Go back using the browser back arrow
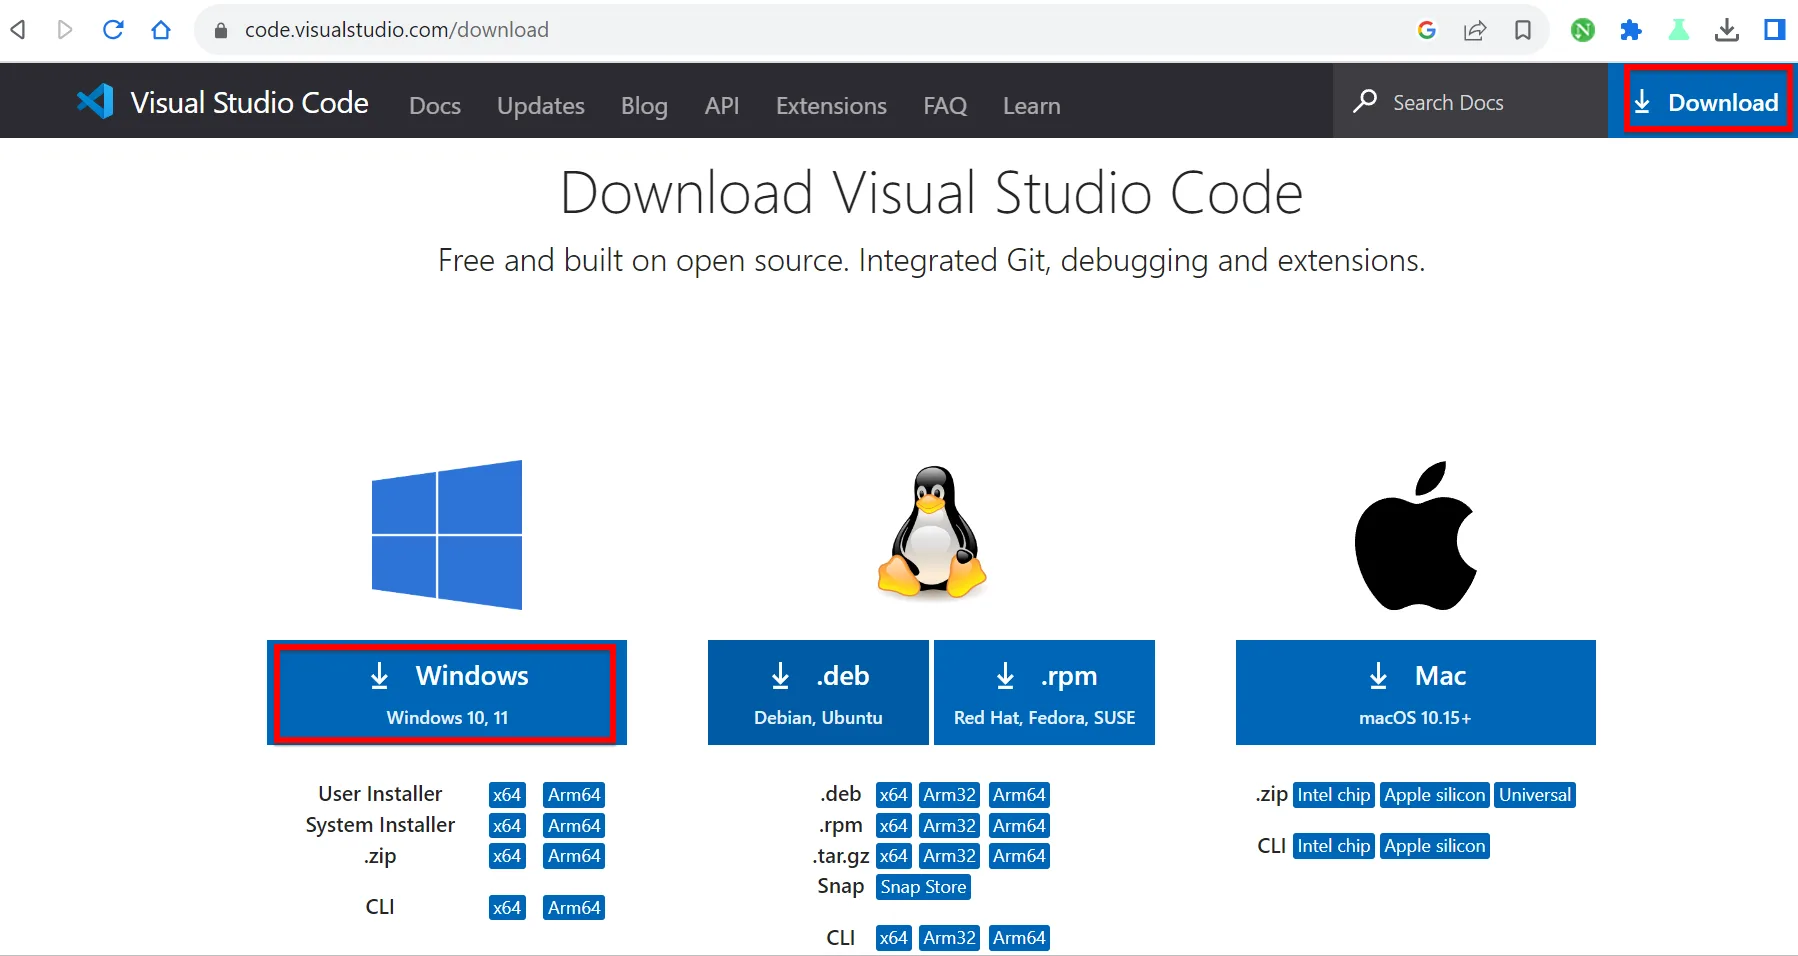Screen dimensions: 1798x956 click(x=18, y=30)
